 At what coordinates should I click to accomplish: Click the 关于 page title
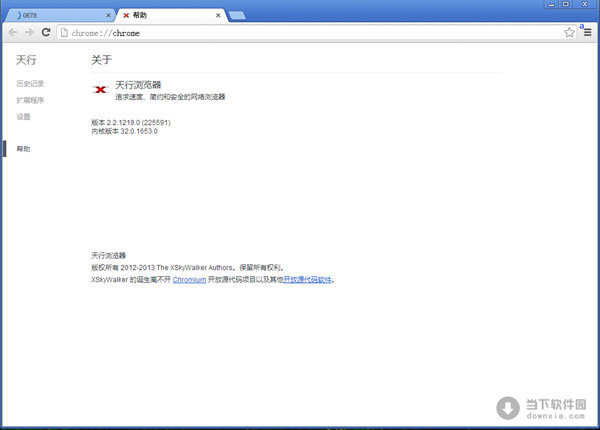(101, 60)
